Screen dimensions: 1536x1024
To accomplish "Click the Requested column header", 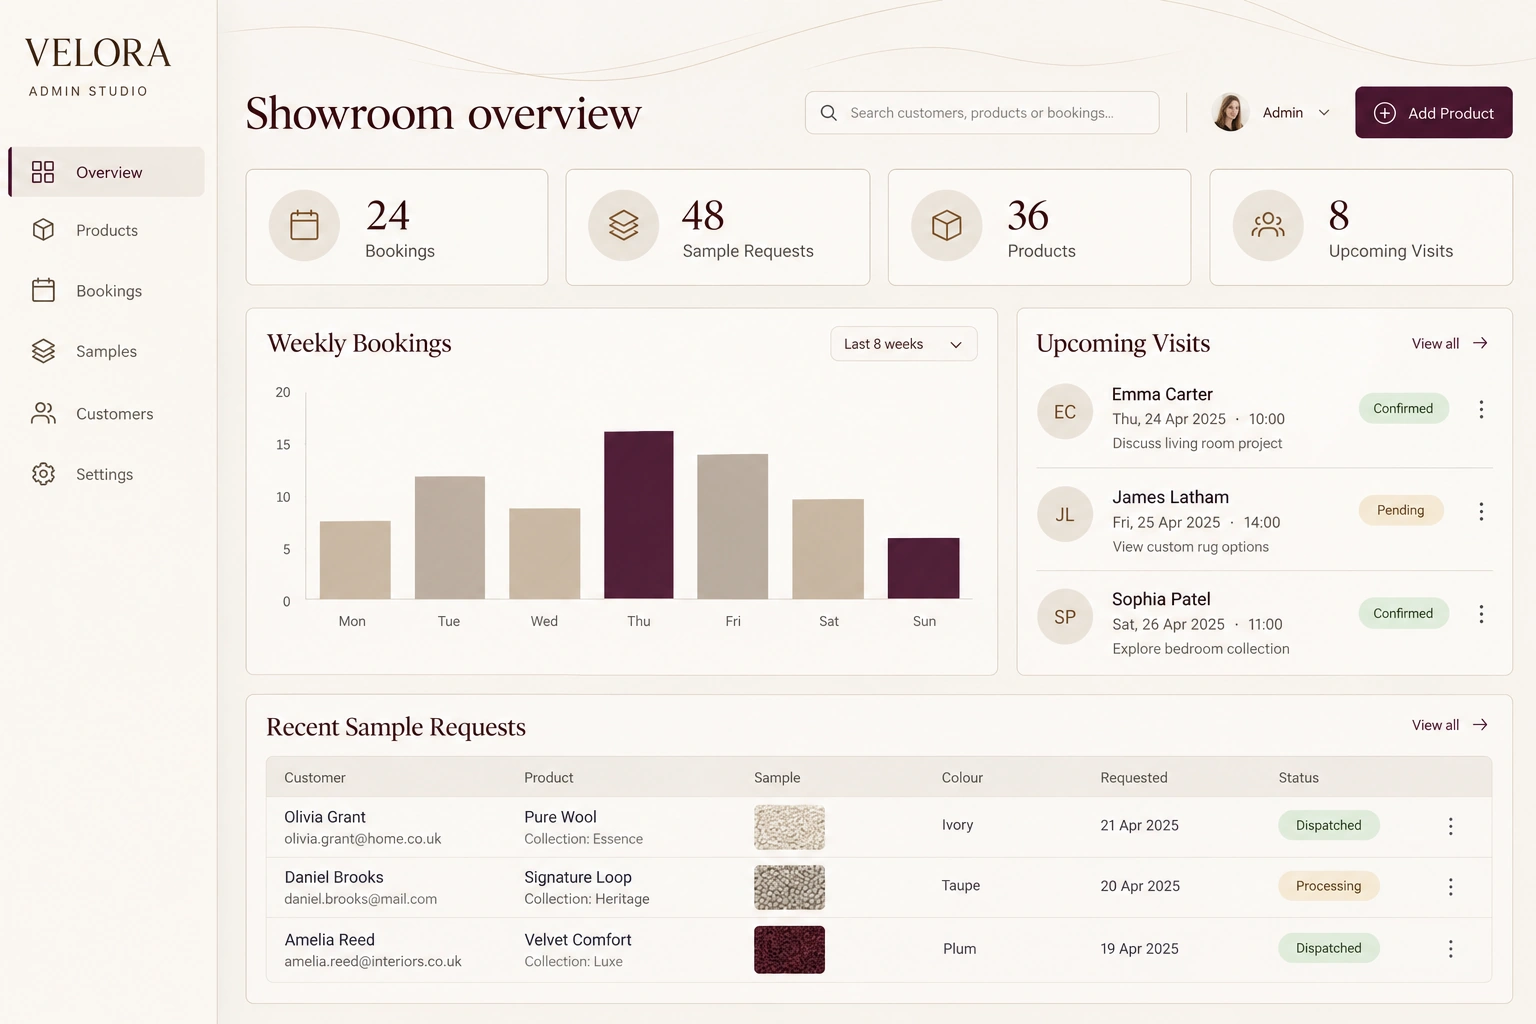I will [1134, 778].
